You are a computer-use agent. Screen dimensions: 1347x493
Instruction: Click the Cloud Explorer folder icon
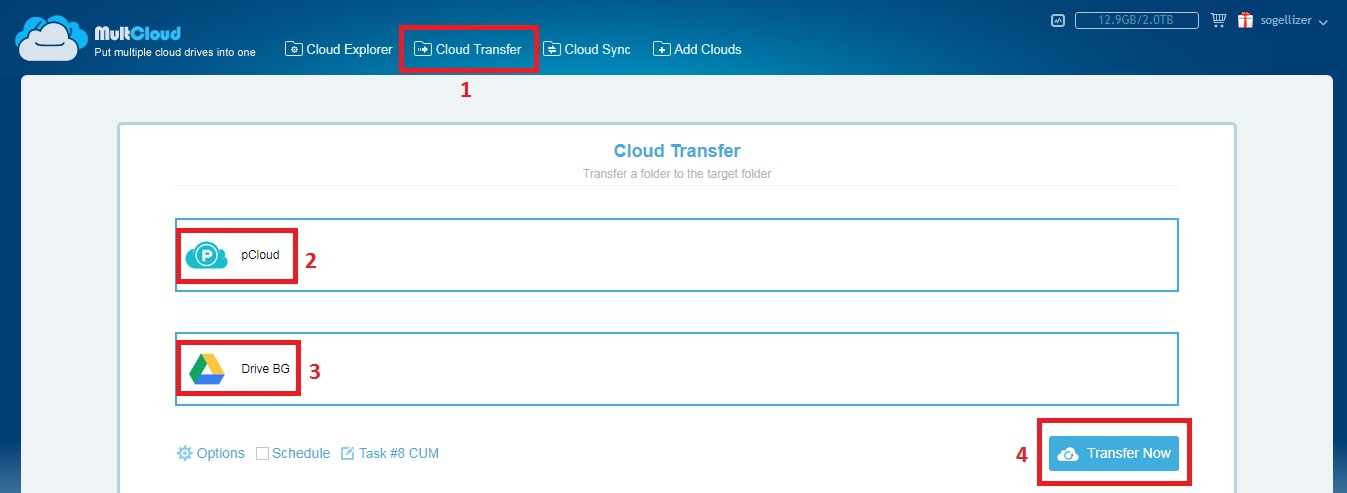tap(294, 49)
